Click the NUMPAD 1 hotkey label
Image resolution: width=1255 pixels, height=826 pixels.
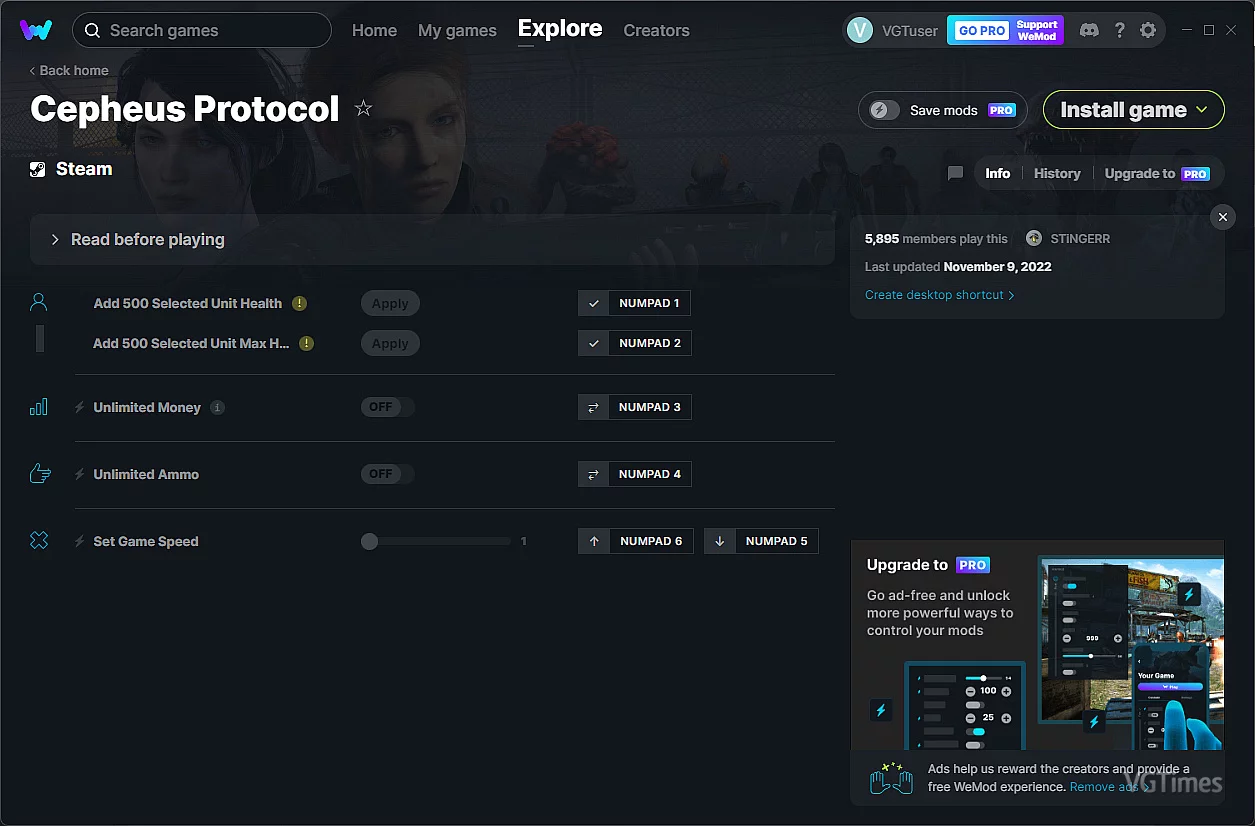pos(649,303)
